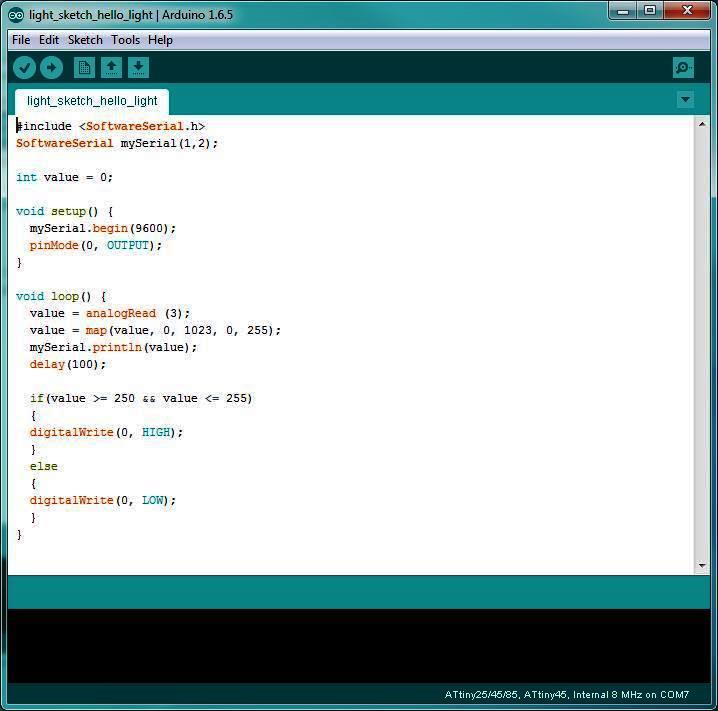The width and height of the screenshot is (718, 711).
Task: Open a sketch with the up-arrow icon
Action: click(111, 68)
